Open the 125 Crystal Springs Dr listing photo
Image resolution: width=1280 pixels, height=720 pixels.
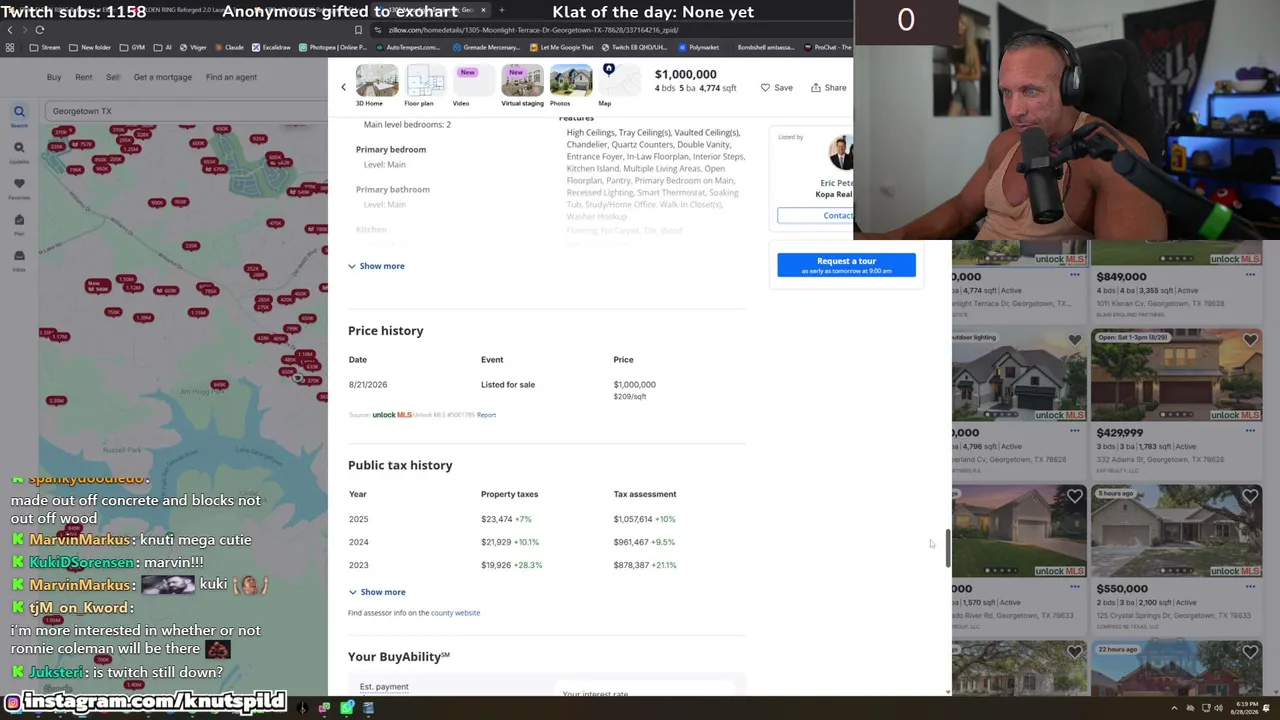point(1176,531)
